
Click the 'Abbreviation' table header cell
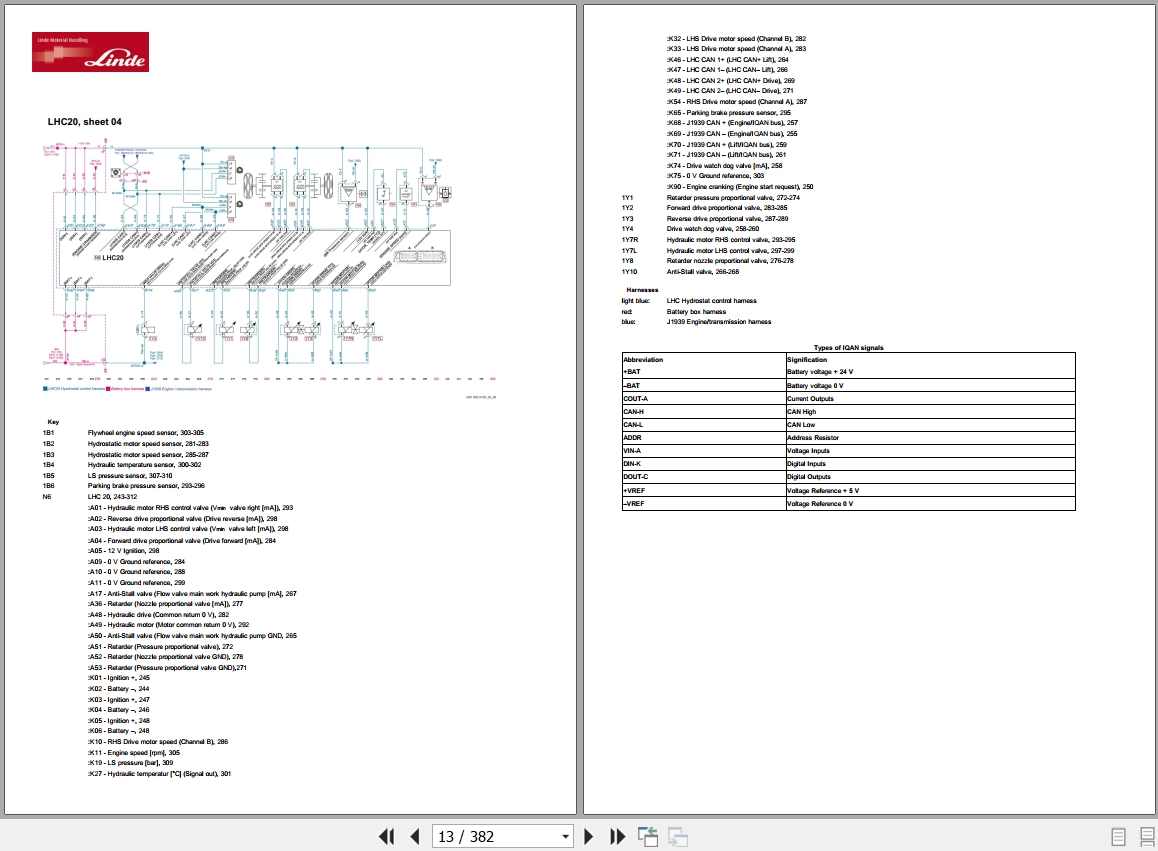click(704, 359)
